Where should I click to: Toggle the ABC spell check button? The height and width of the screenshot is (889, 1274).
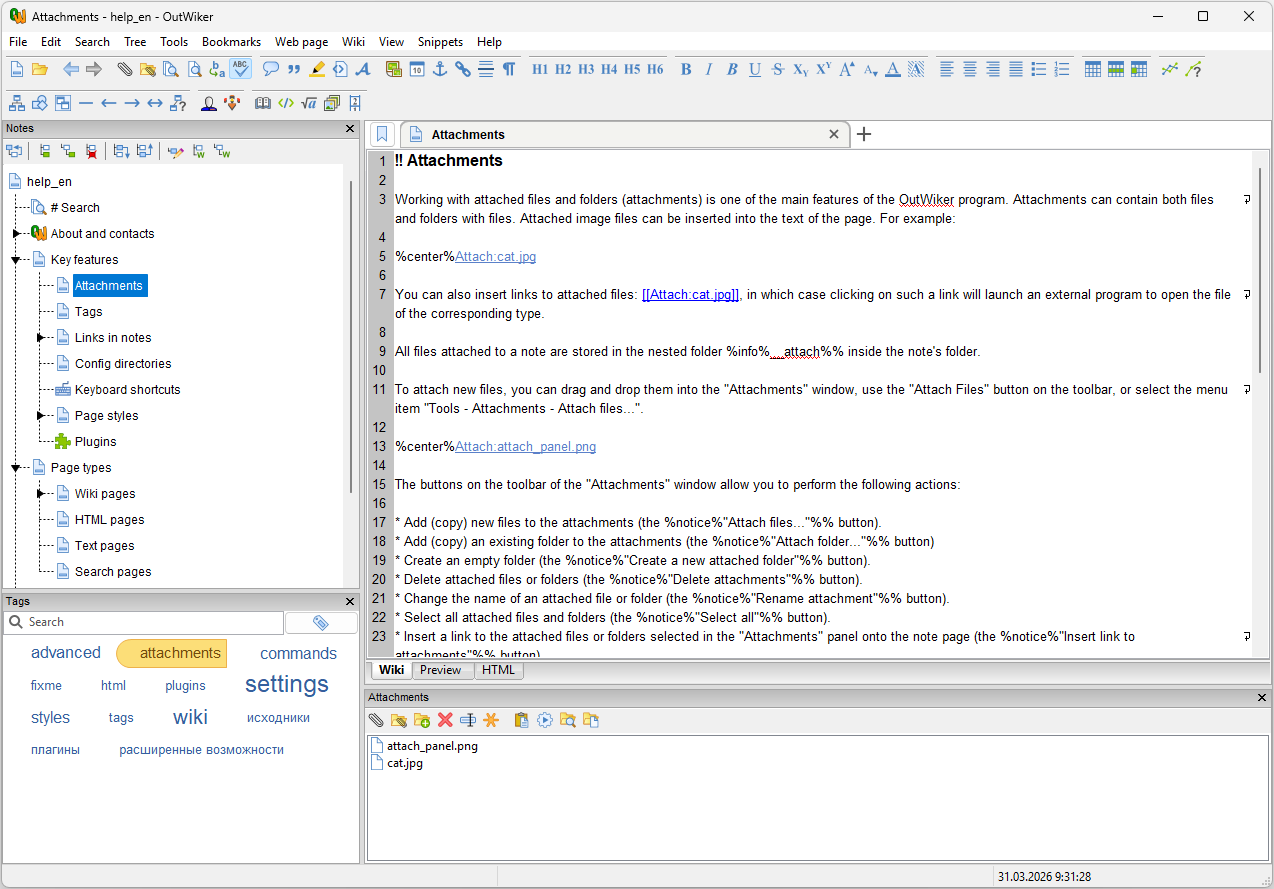click(240, 69)
